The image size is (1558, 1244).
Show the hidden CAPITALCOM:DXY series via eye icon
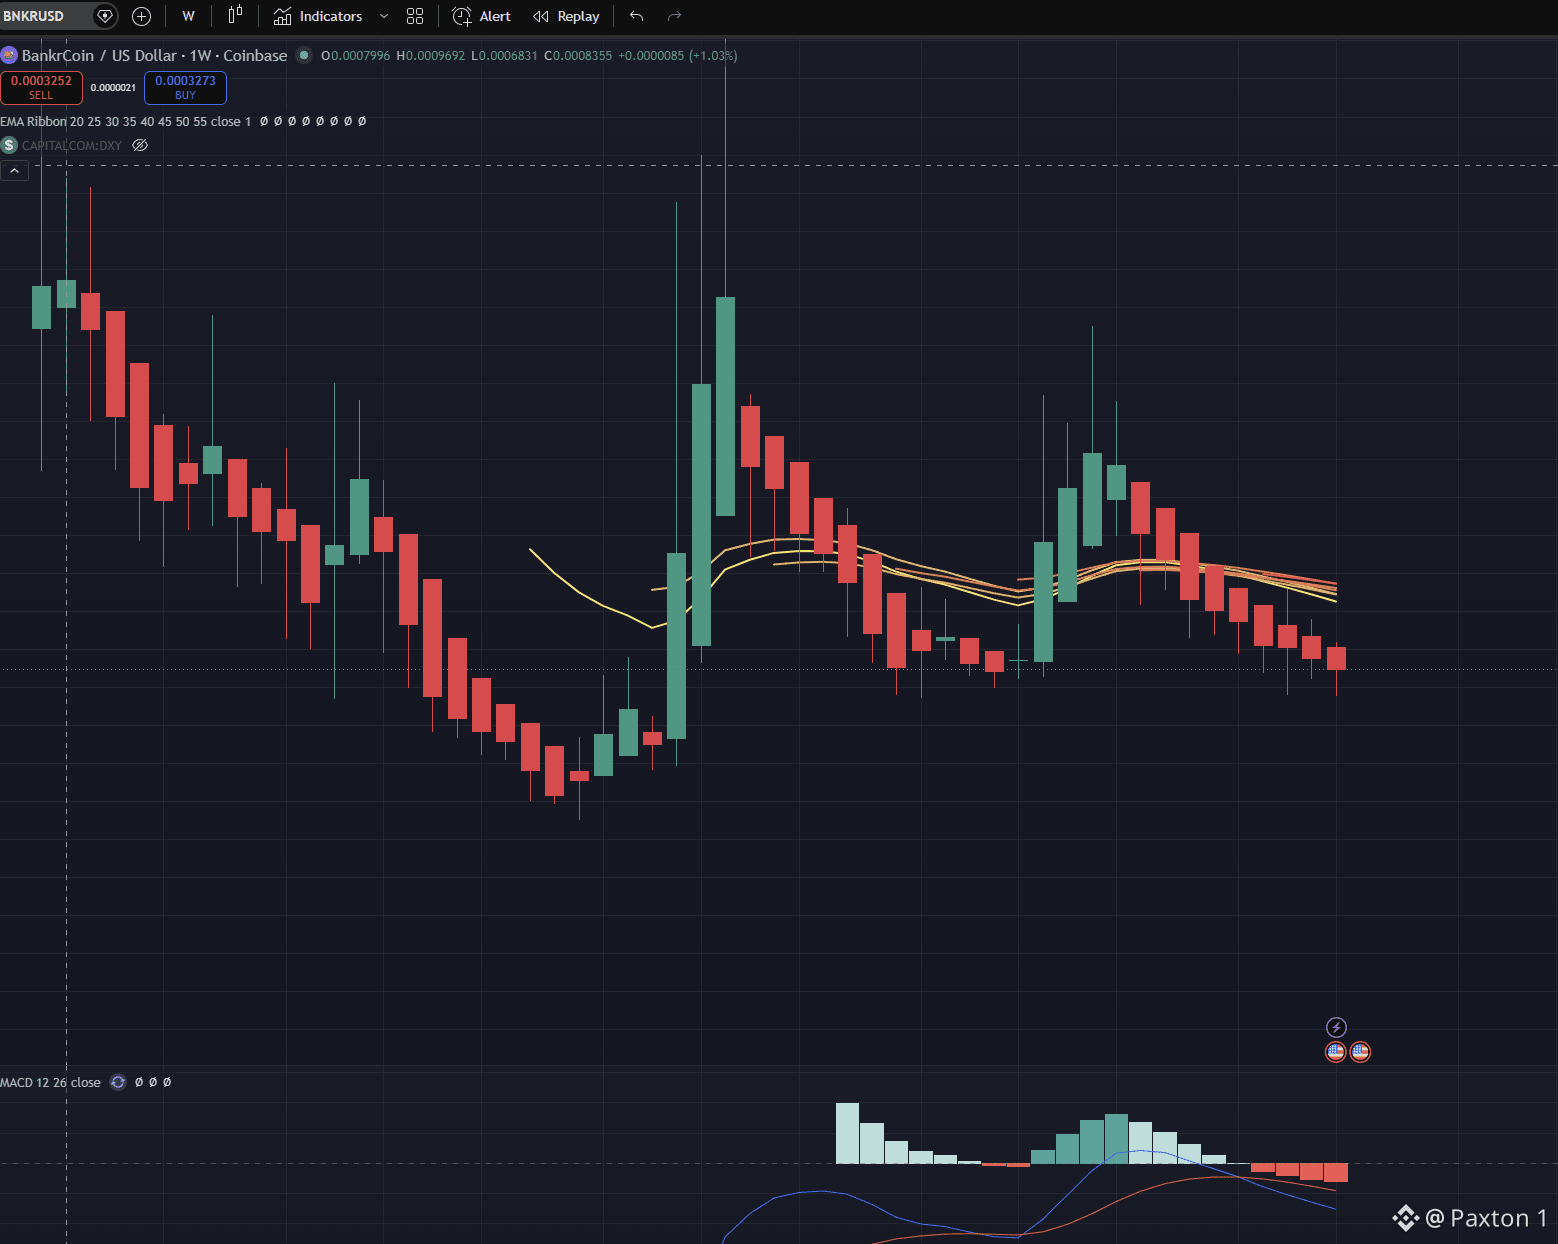(140, 145)
